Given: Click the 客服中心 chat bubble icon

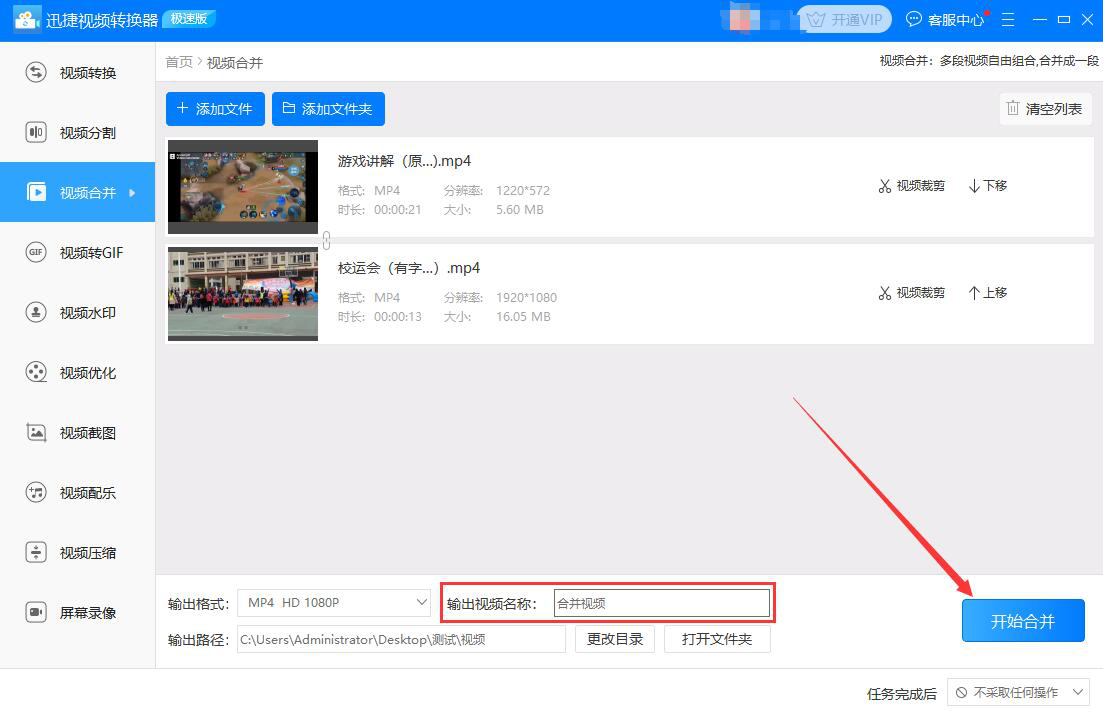Looking at the screenshot, I should [913, 20].
